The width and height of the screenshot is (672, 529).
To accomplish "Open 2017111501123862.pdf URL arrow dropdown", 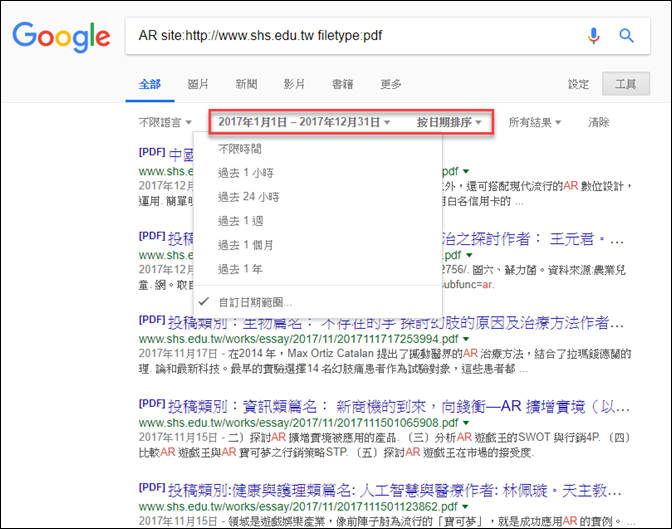I will 465,507.
